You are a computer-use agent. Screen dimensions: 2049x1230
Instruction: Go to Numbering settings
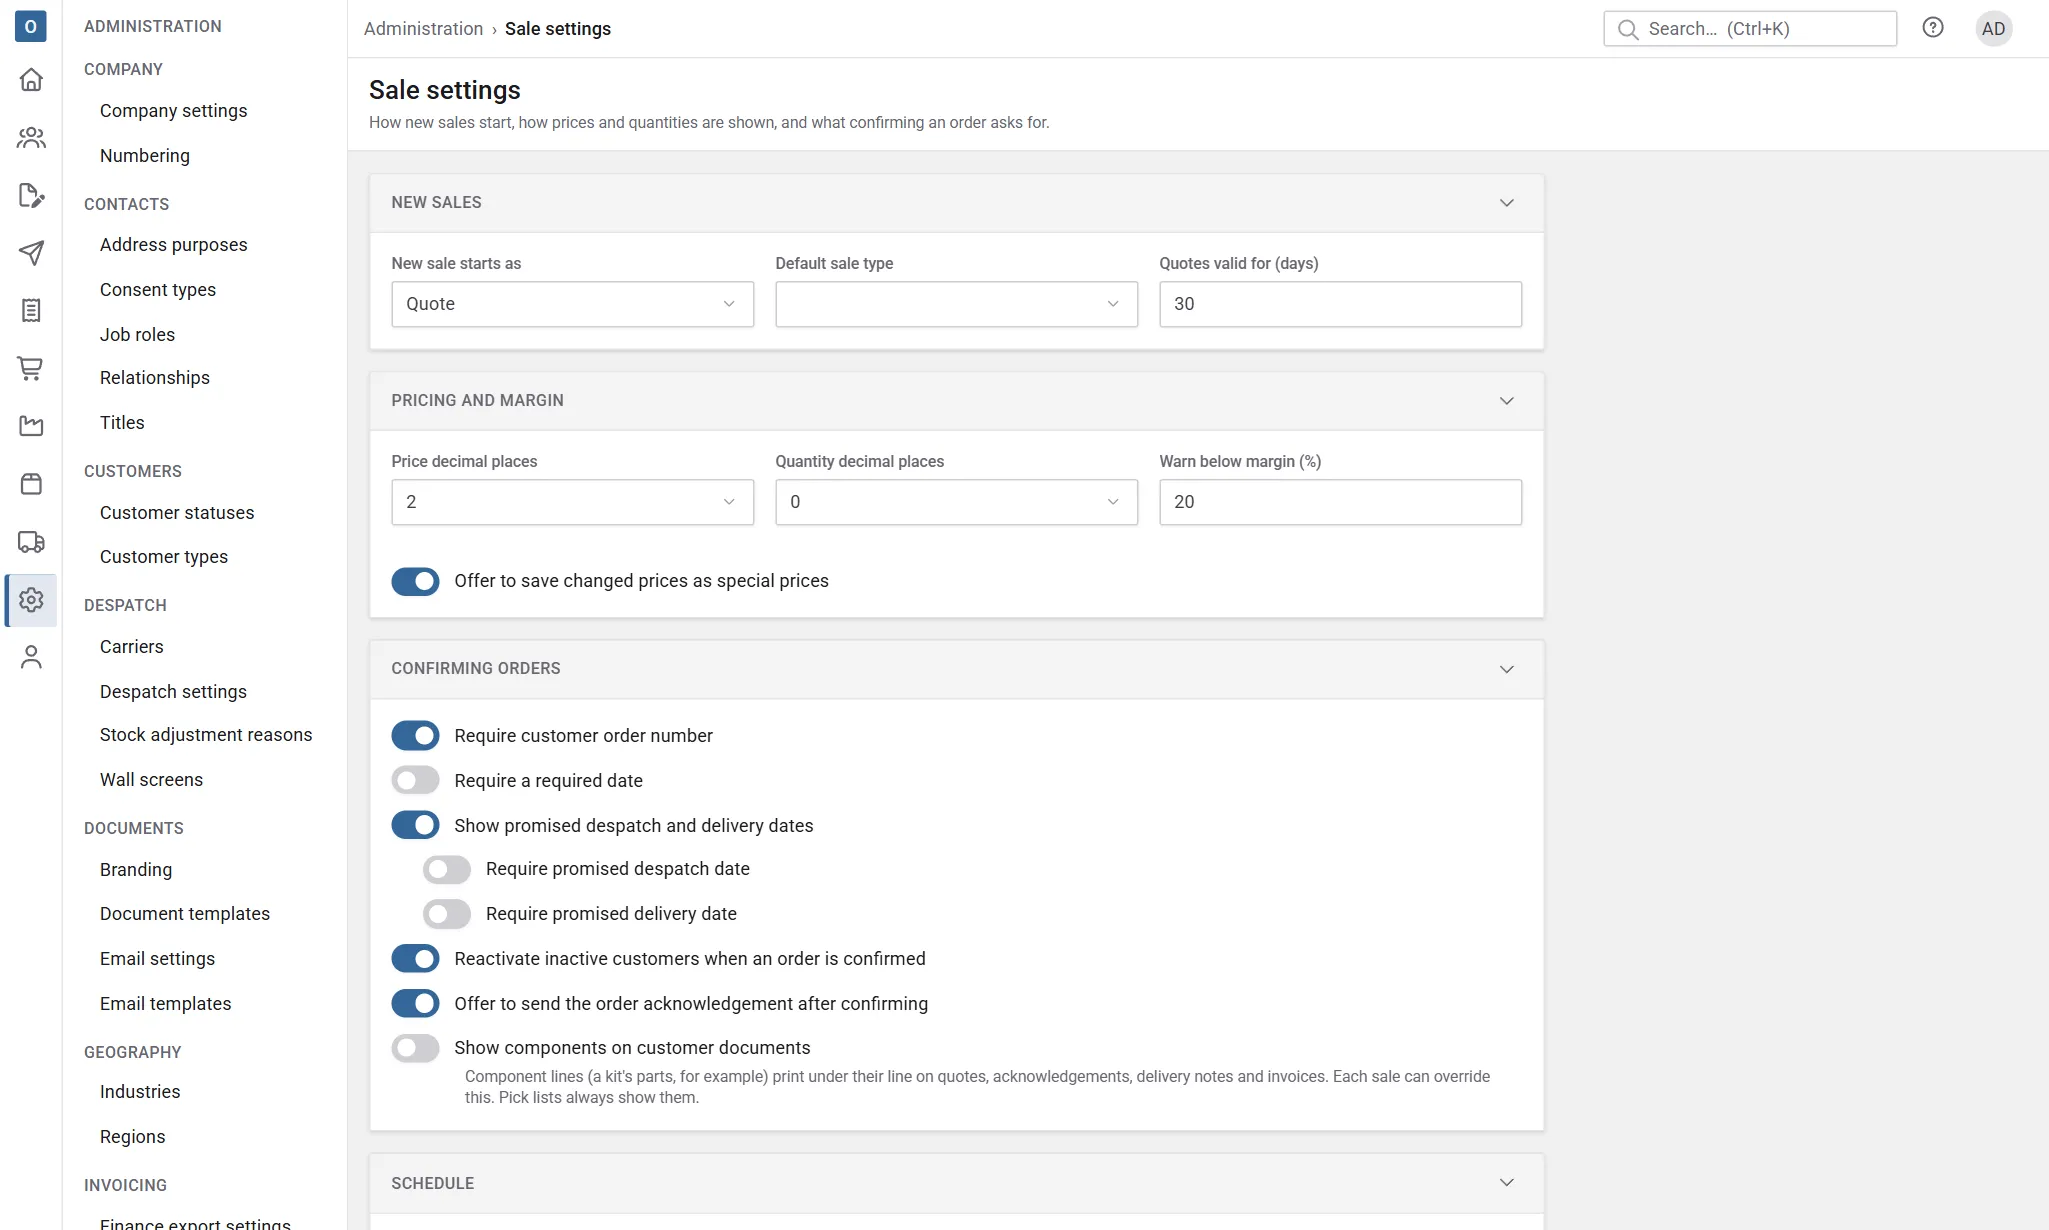tap(145, 156)
